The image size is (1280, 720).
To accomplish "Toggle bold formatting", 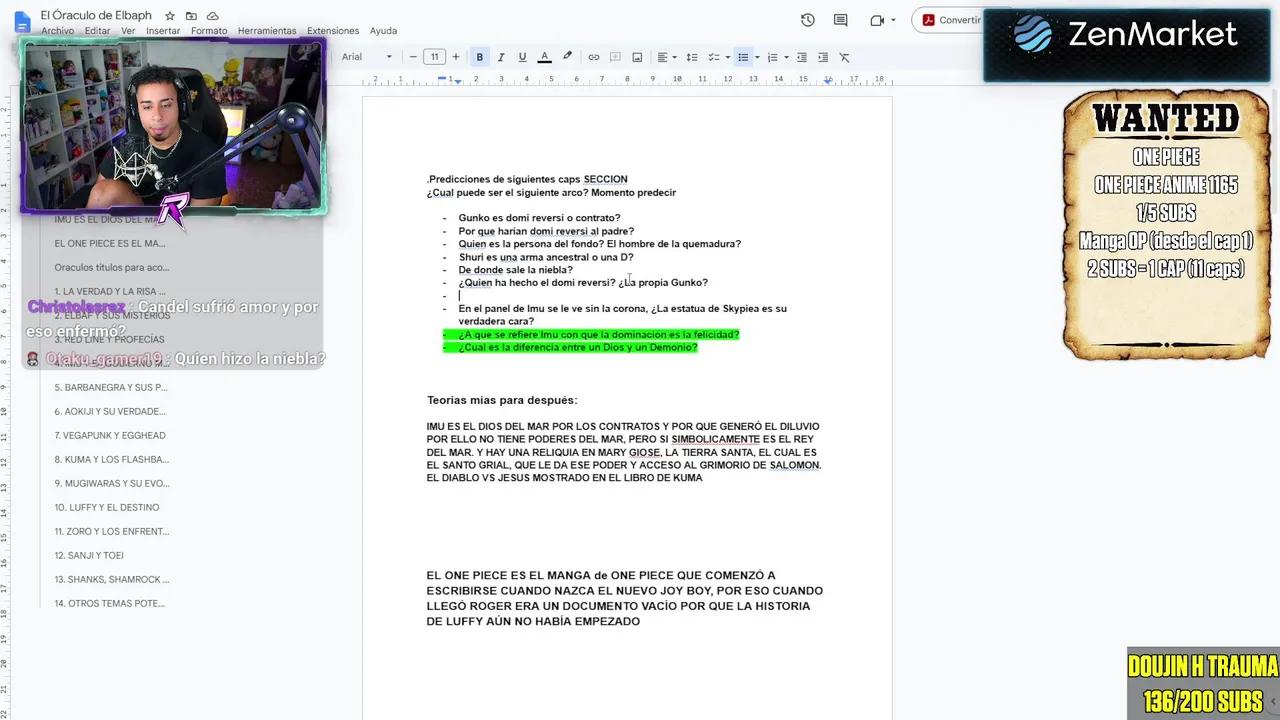I will pos(480,57).
